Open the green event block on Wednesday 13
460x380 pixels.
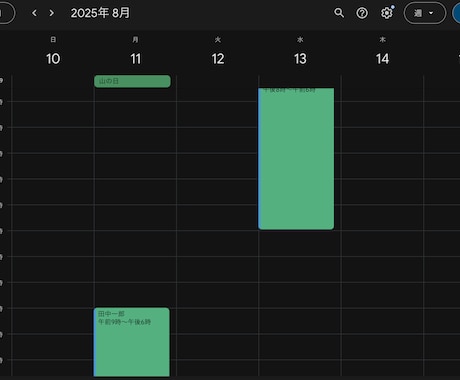tap(296, 159)
